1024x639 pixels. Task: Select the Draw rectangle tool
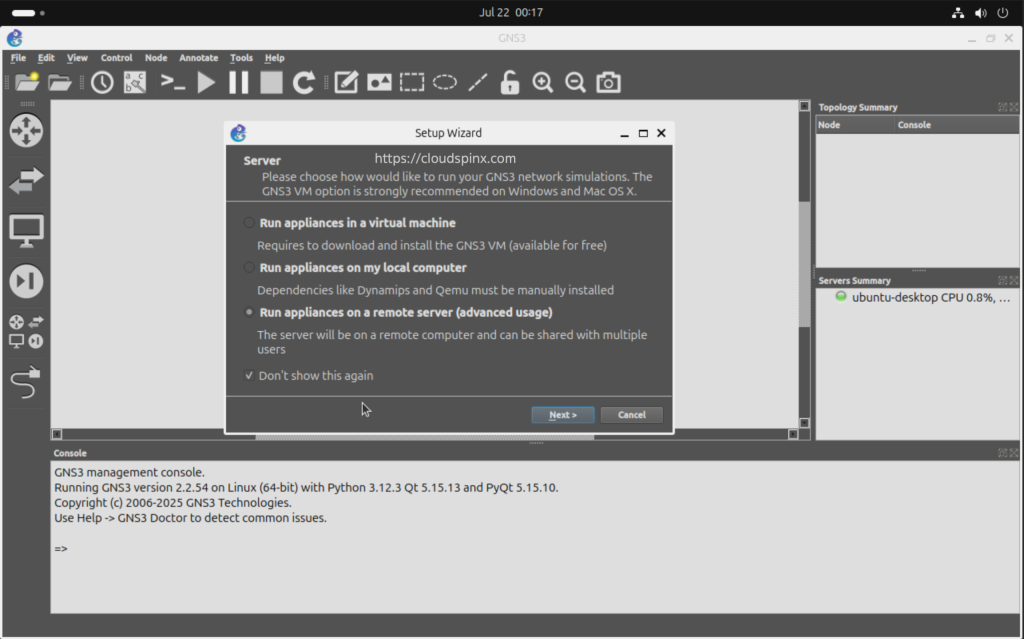click(411, 82)
